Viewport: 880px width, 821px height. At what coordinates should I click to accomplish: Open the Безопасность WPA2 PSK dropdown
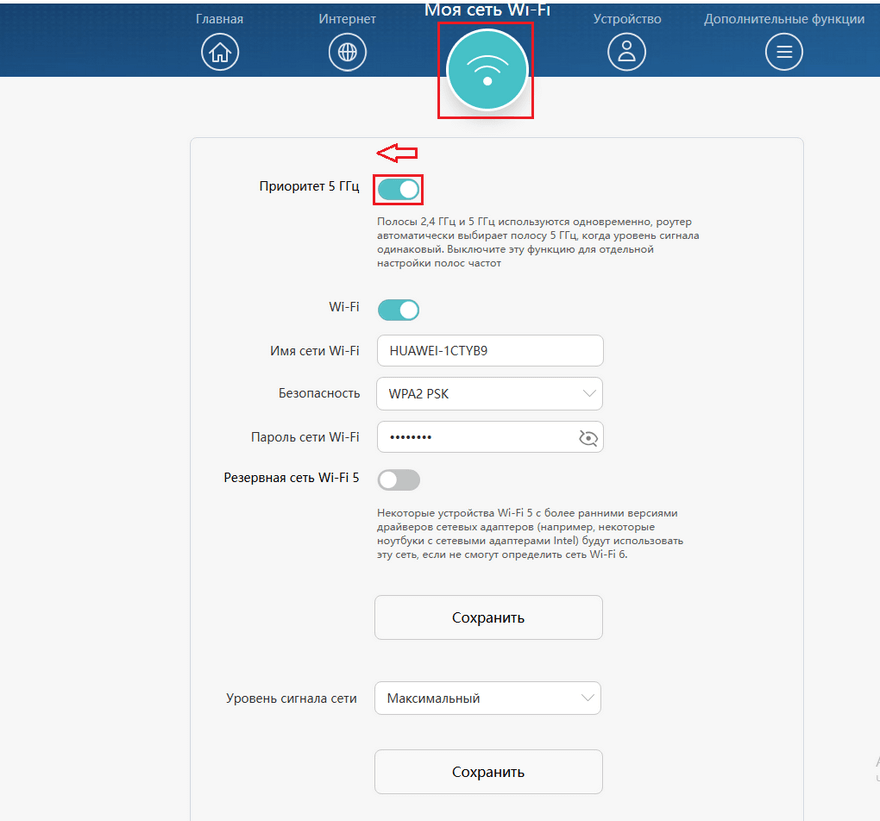click(x=489, y=394)
